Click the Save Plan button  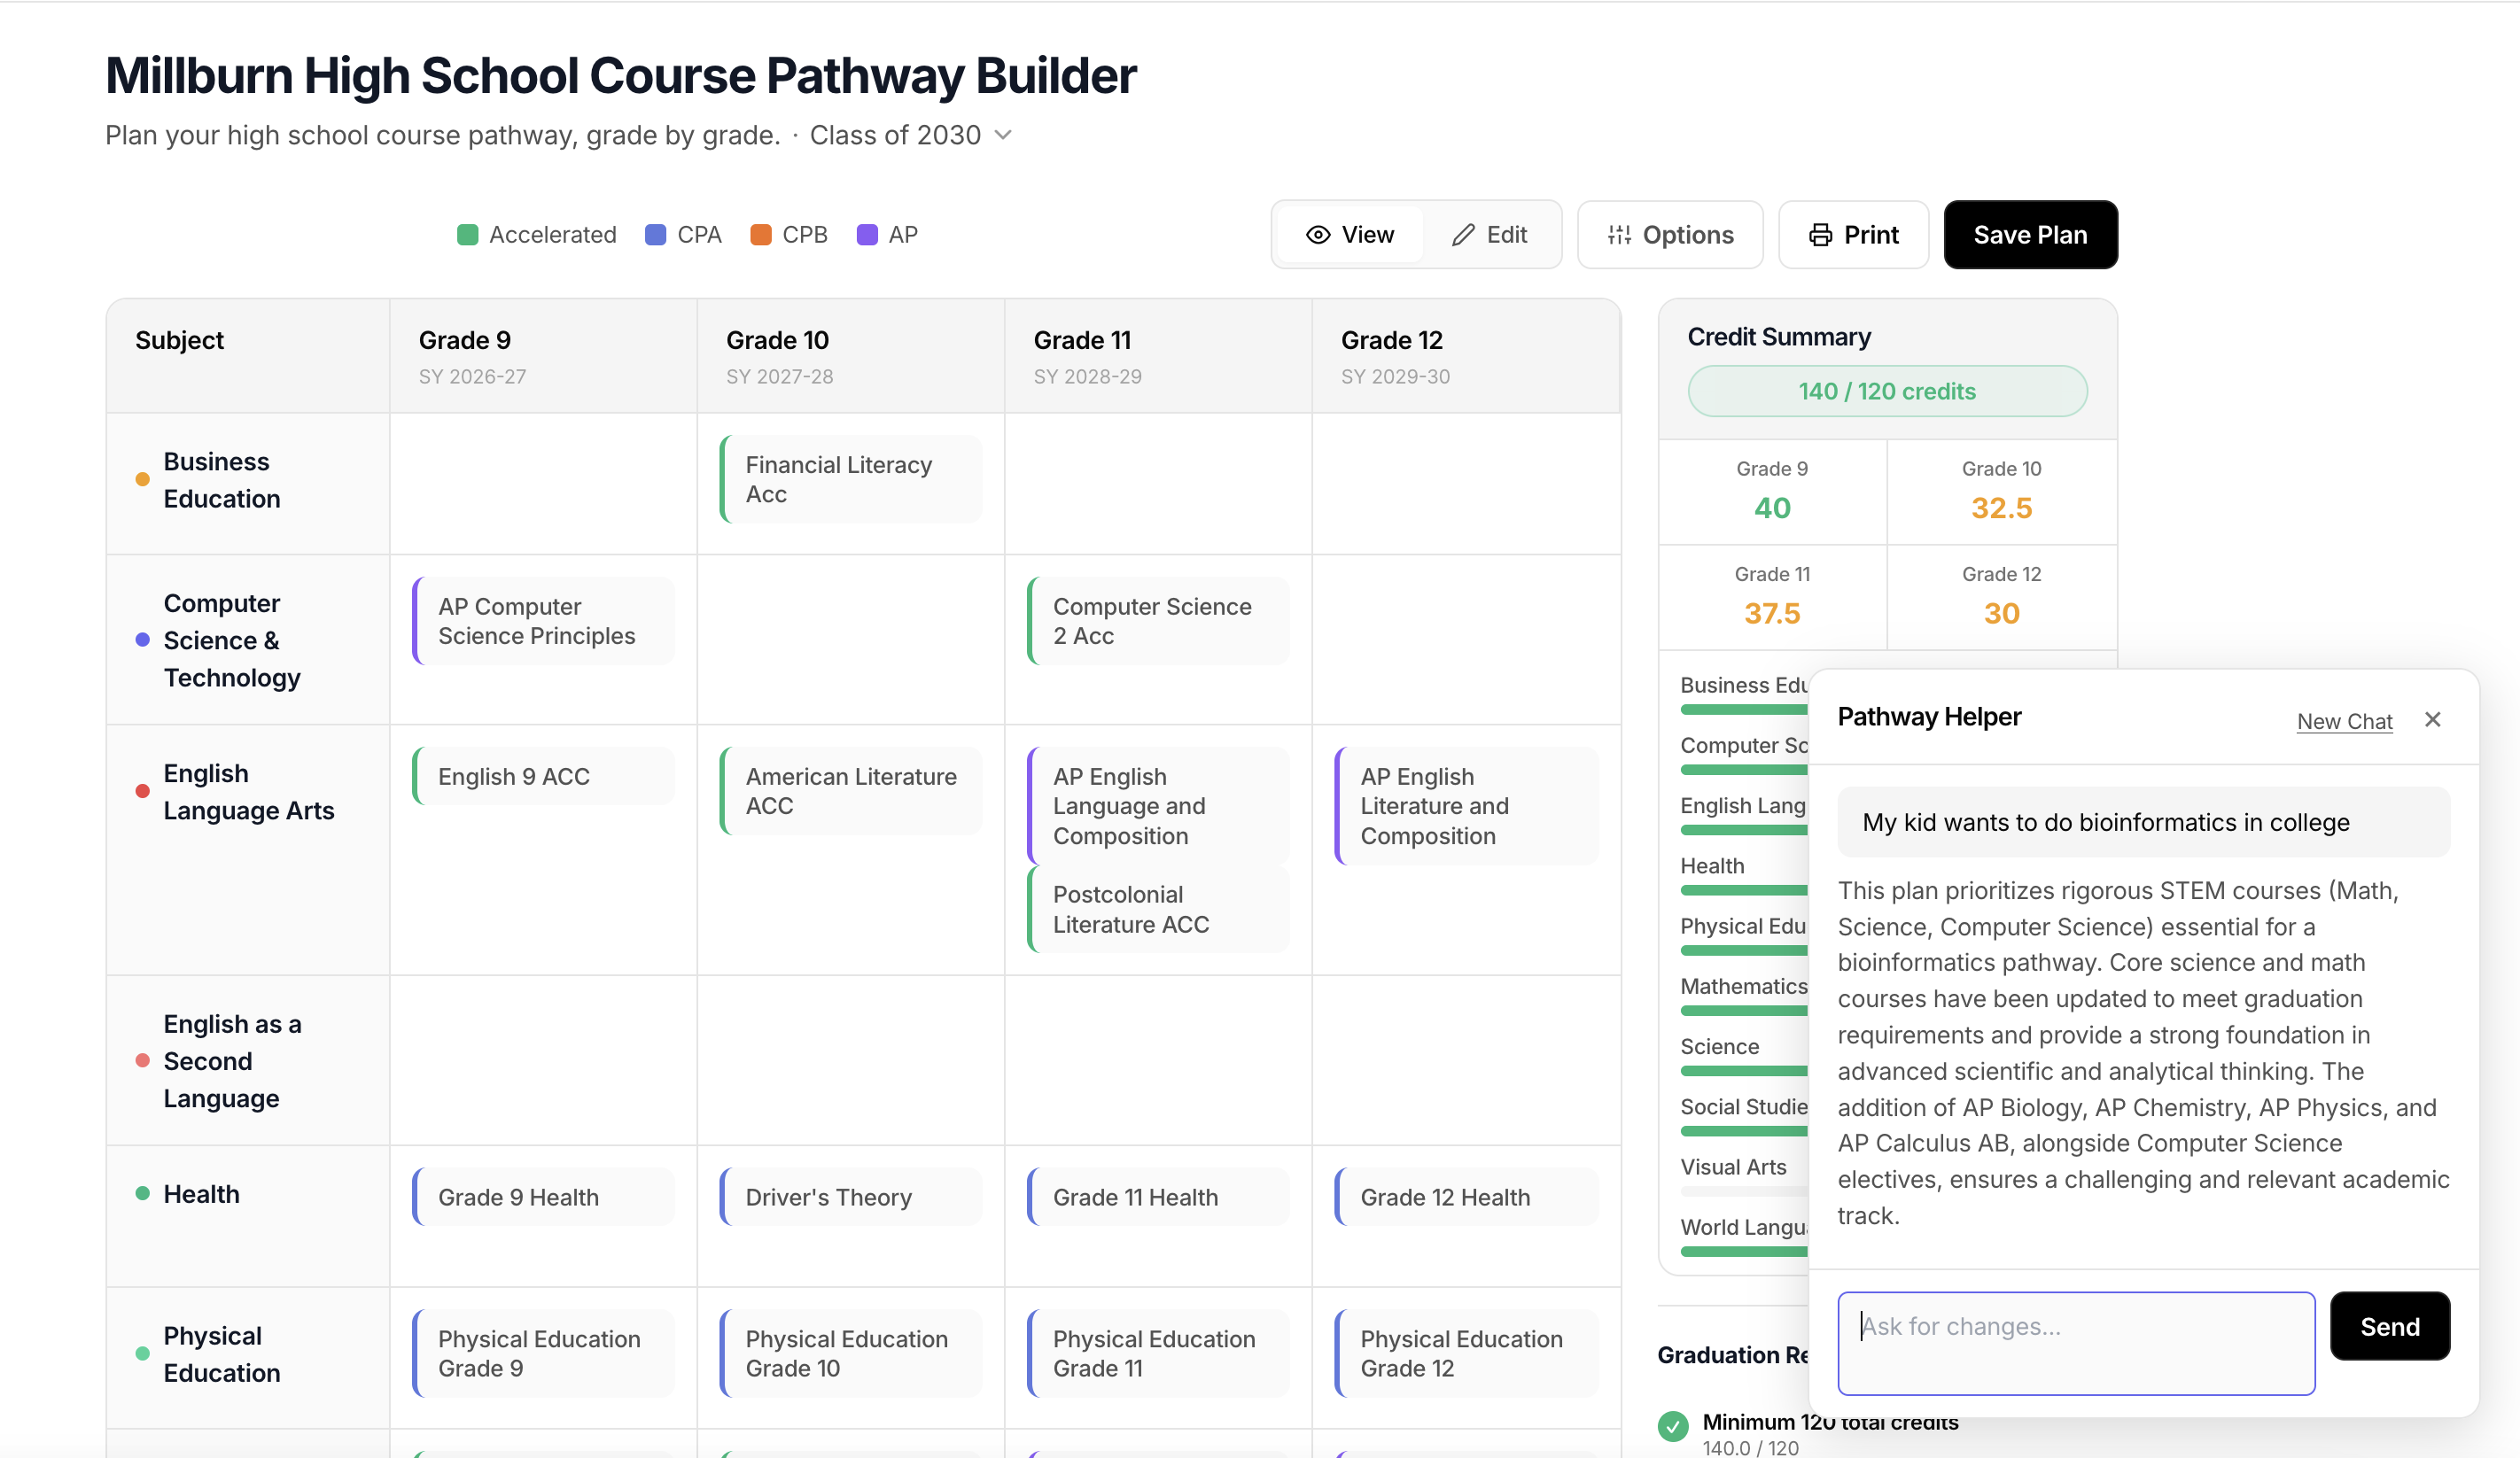pos(2030,234)
